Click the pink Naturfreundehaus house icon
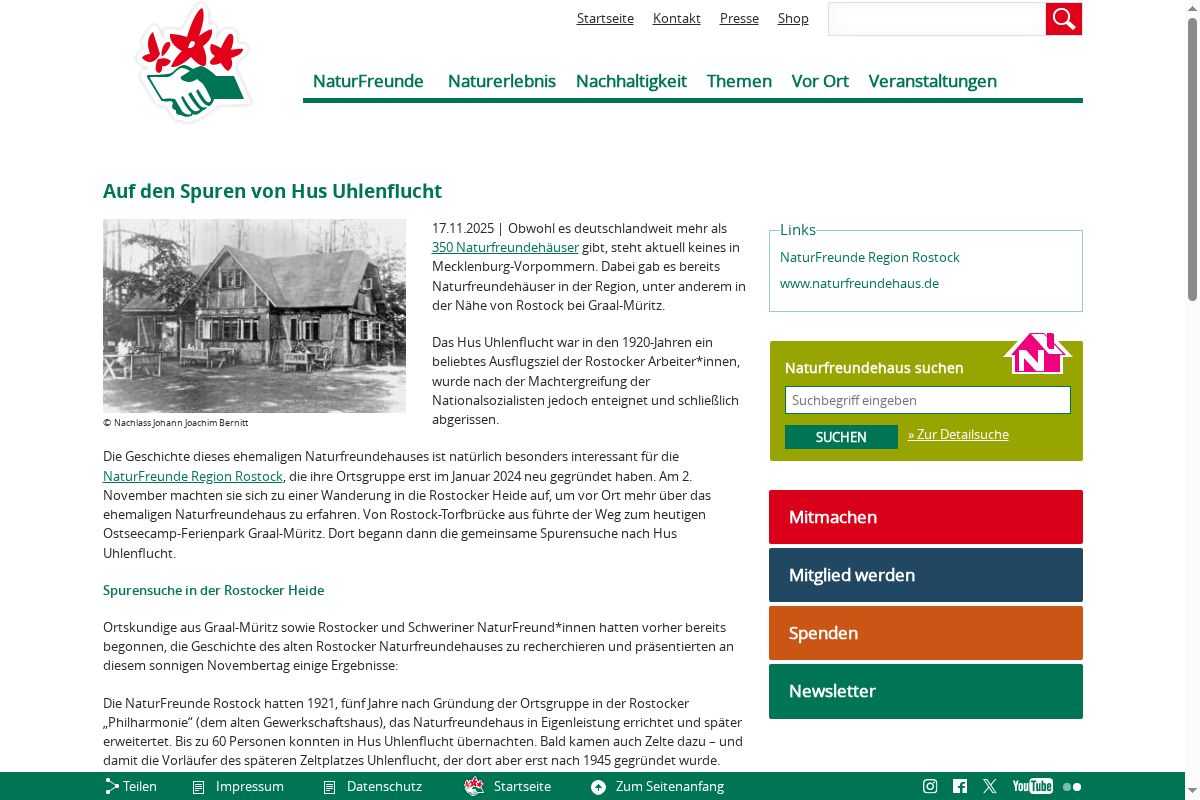The image size is (1200, 800). [1037, 353]
